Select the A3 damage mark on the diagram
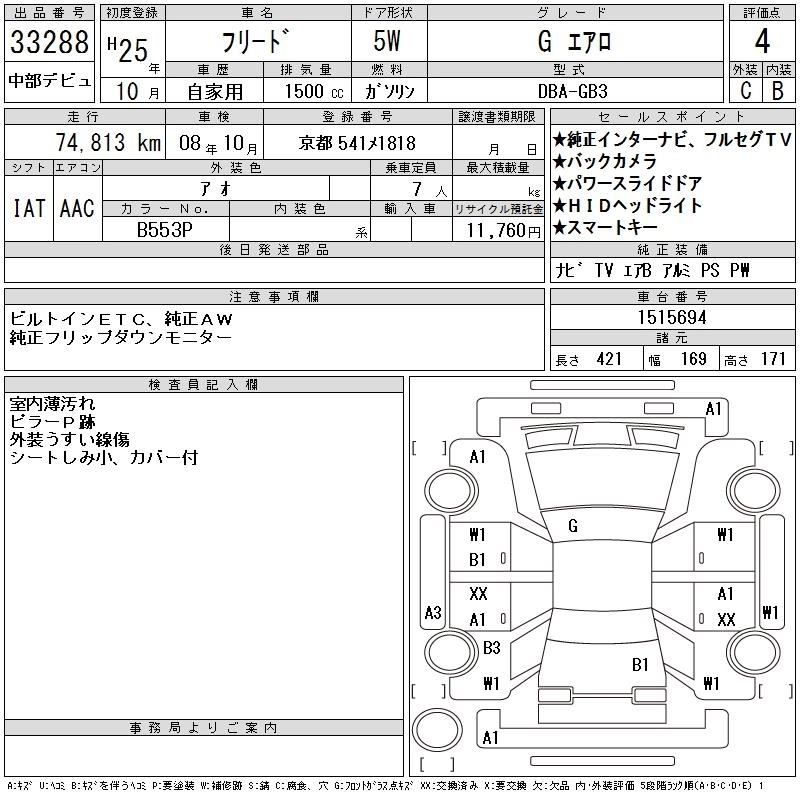Viewport: 800px width, 800px height. click(433, 612)
